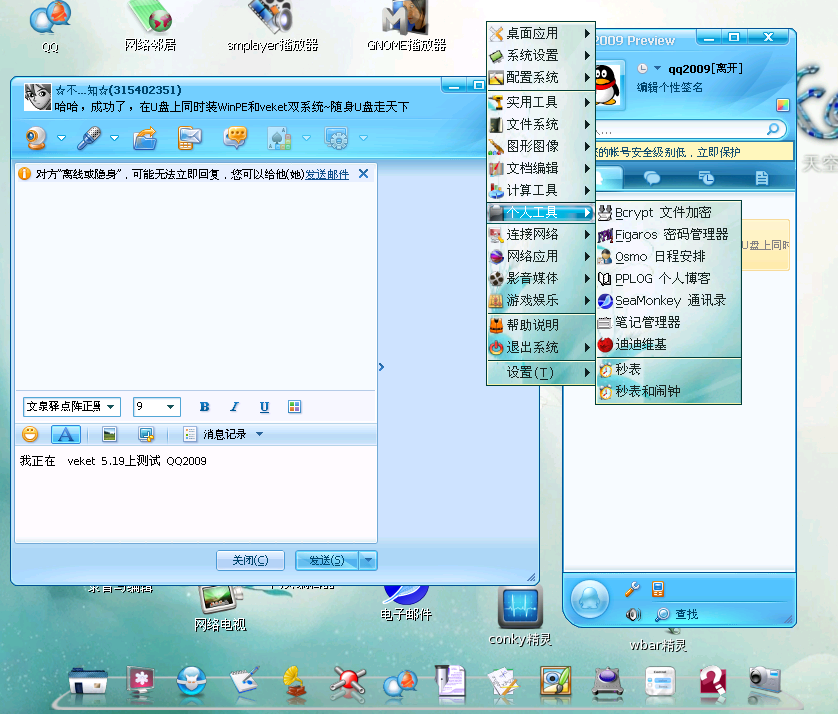
Task: Open the 网络应用 menu
Action: coord(541,257)
